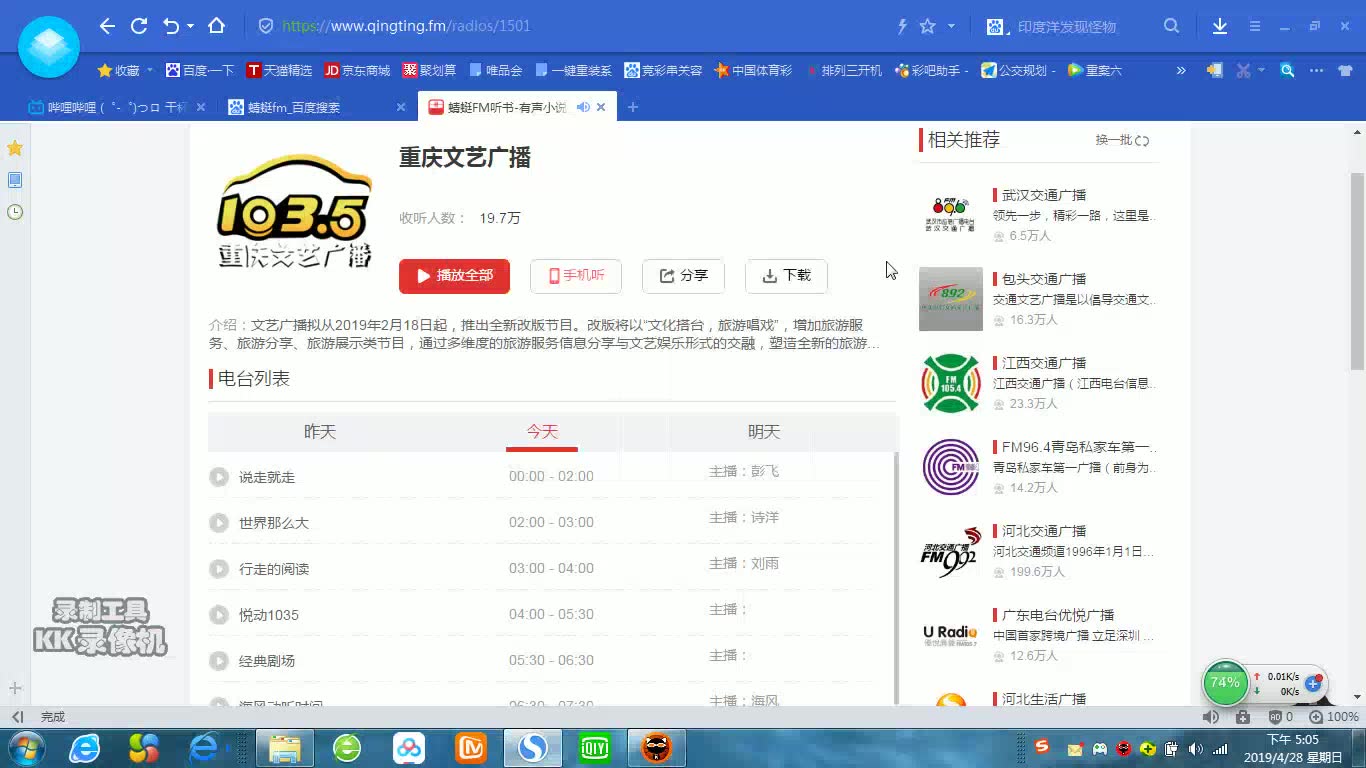Open the 江西交通广播 recommendation link
The width and height of the screenshot is (1366, 768).
[x=1044, y=363]
